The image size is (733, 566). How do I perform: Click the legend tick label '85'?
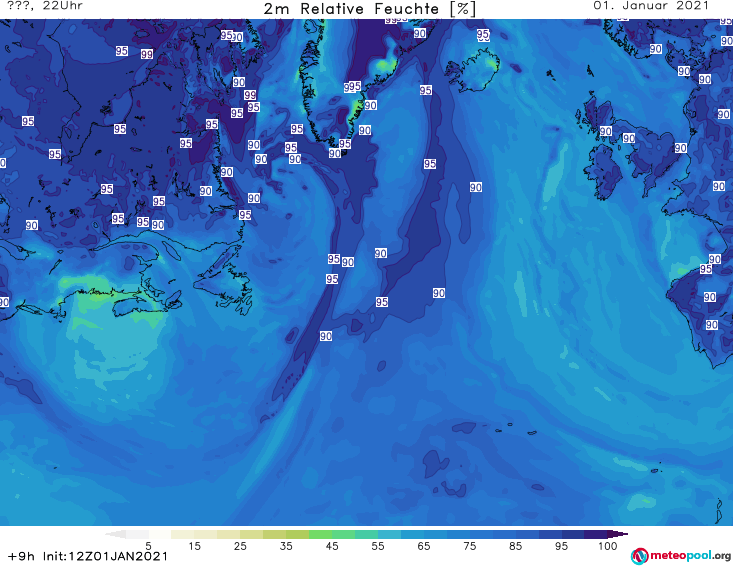click(x=515, y=546)
